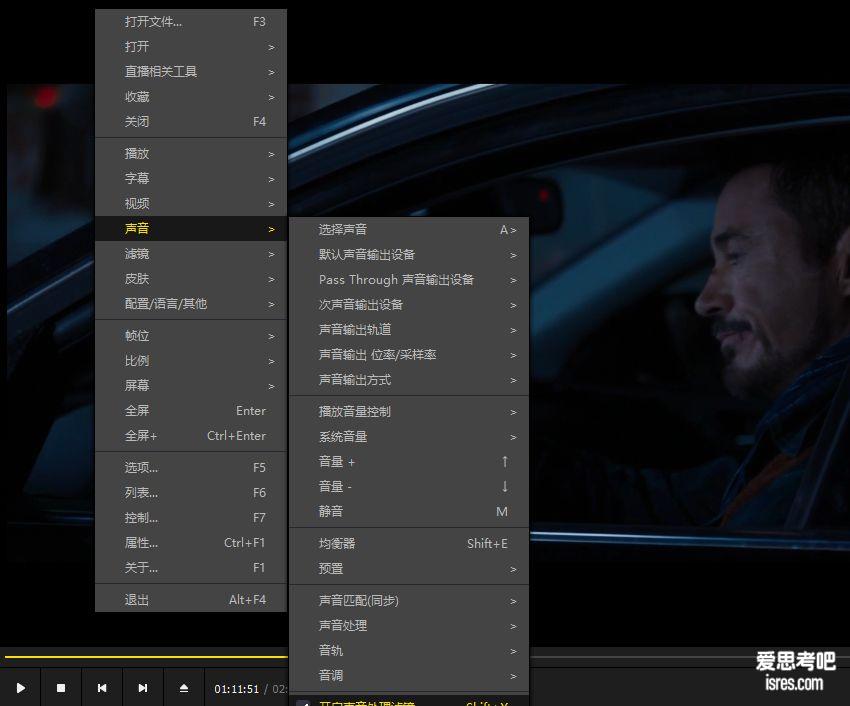This screenshot has width=850, height=706.
Task: Skip to the previous track
Action: coord(102,688)
